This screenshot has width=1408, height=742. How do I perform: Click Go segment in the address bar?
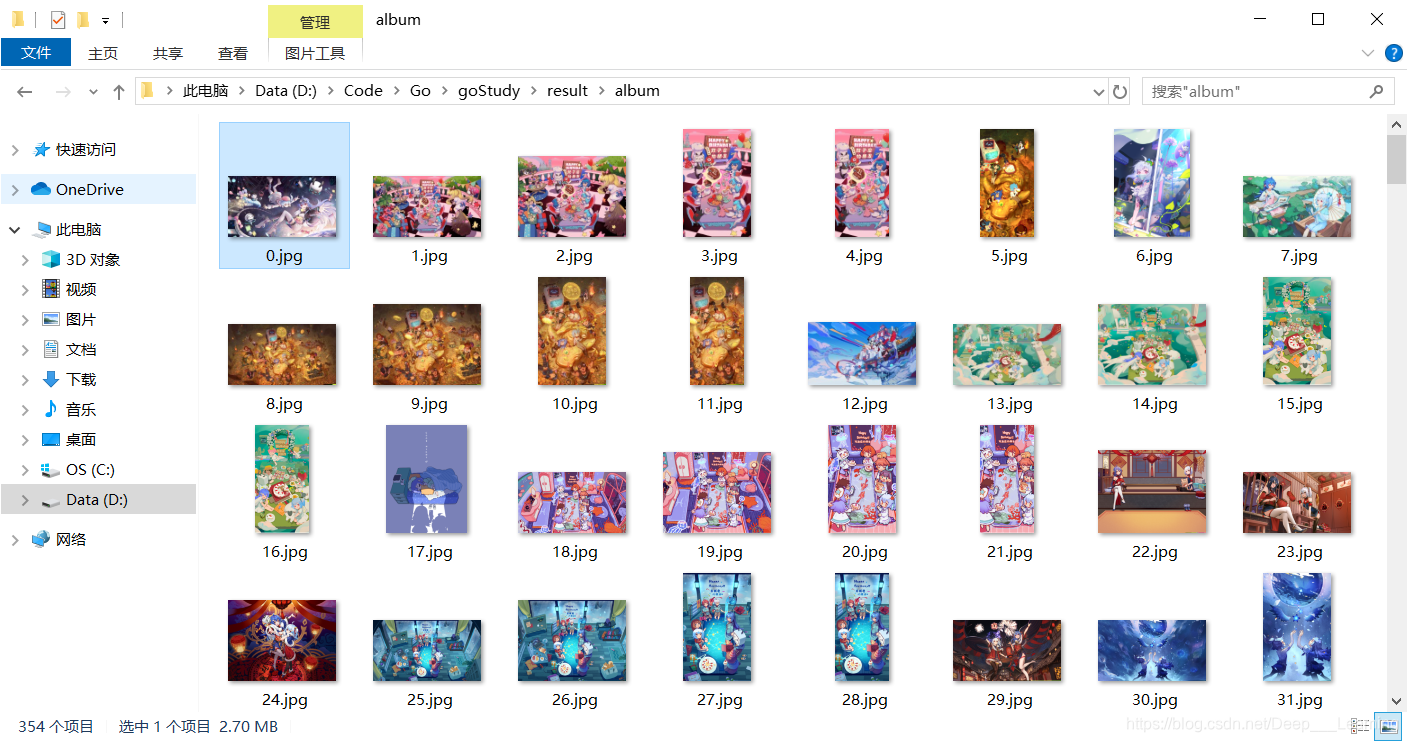pyautogui.click(x=420, y=90)
